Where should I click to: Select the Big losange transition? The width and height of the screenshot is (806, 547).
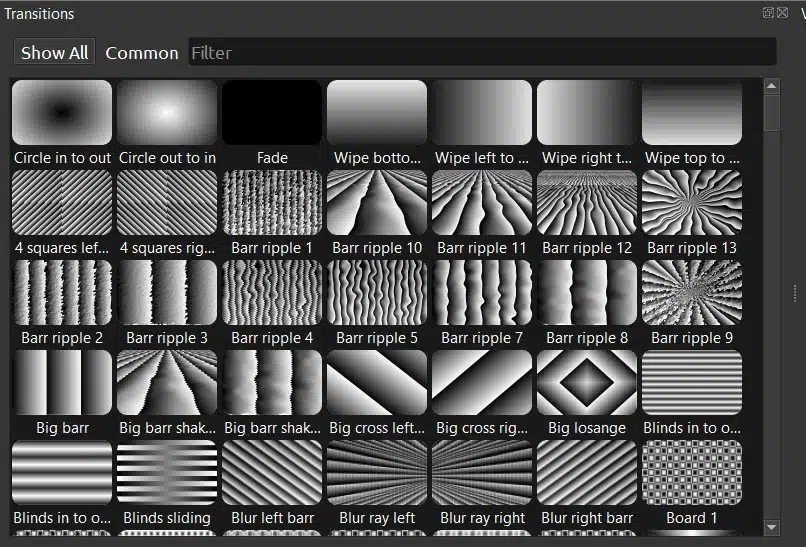pyautogui.click(x=587, y=383)
